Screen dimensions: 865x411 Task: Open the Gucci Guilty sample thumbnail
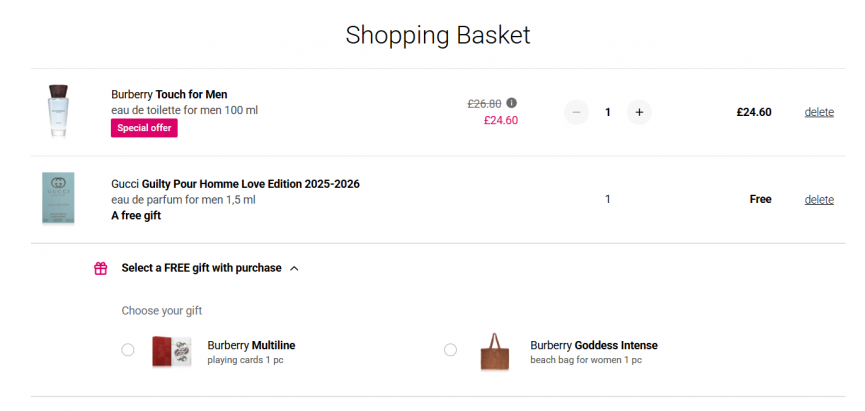click(x=59, y=198)
